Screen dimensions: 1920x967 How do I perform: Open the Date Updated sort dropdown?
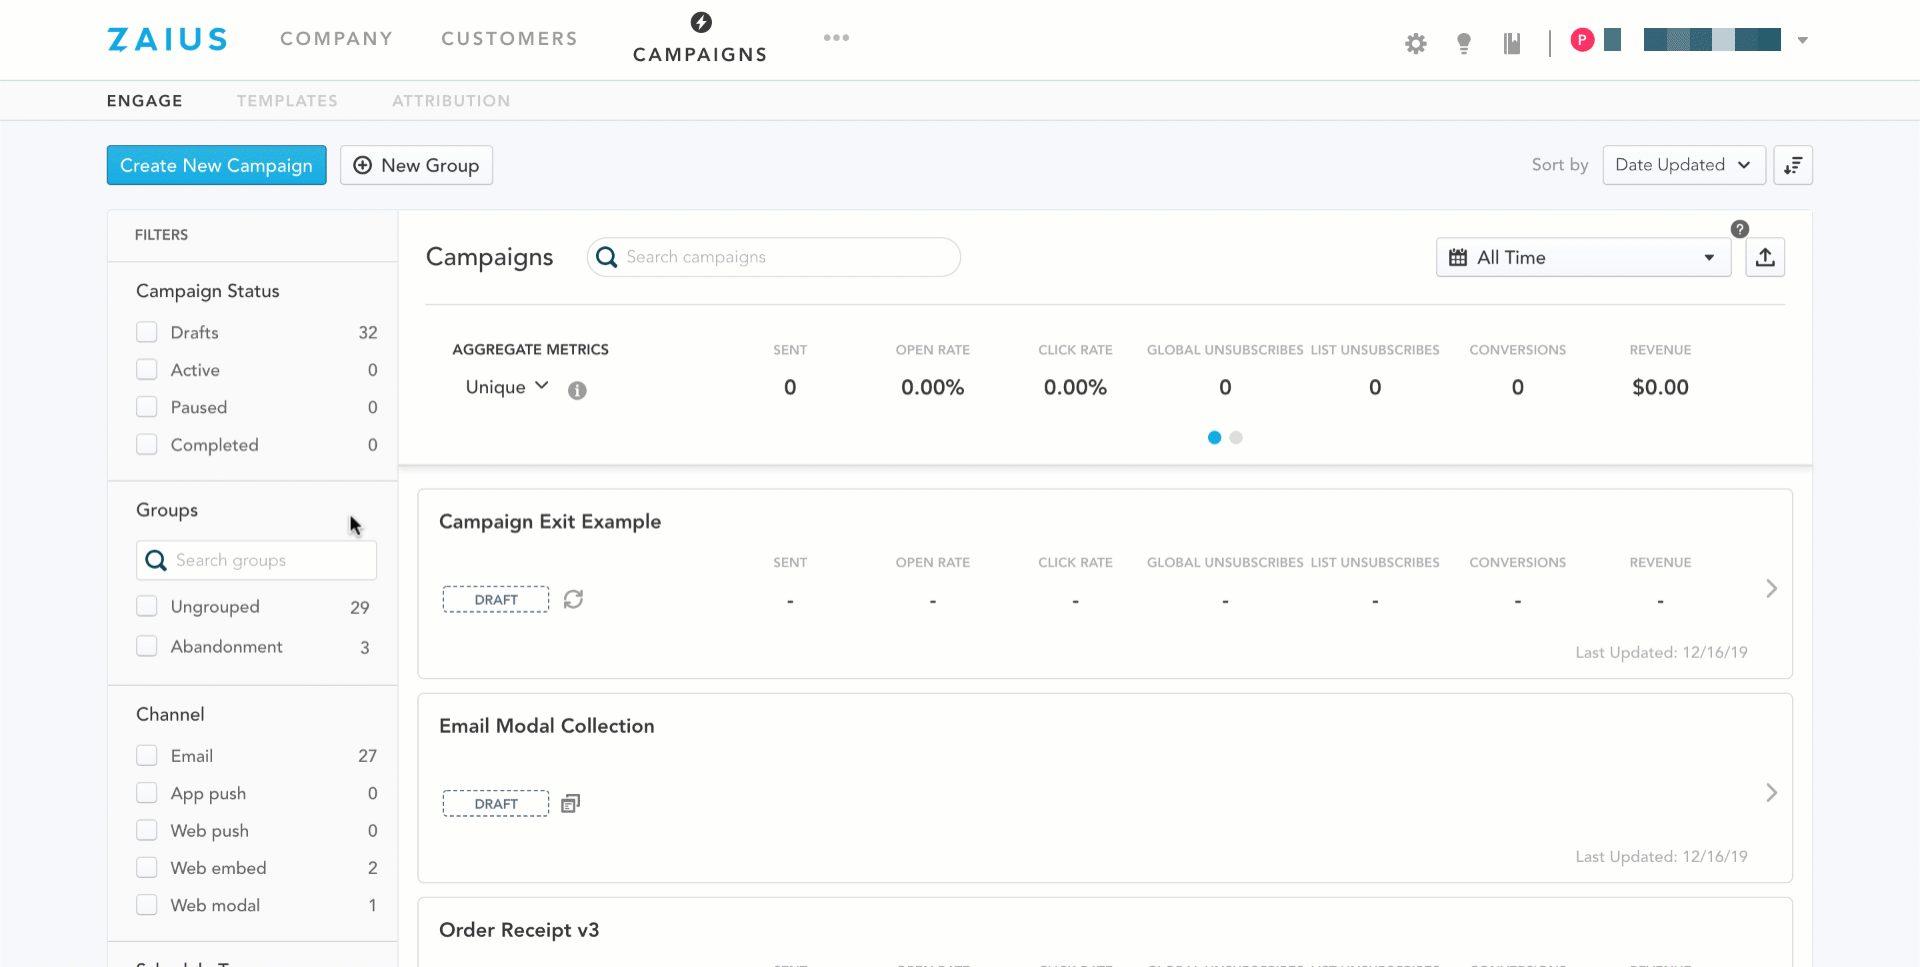coord(1684,165)
